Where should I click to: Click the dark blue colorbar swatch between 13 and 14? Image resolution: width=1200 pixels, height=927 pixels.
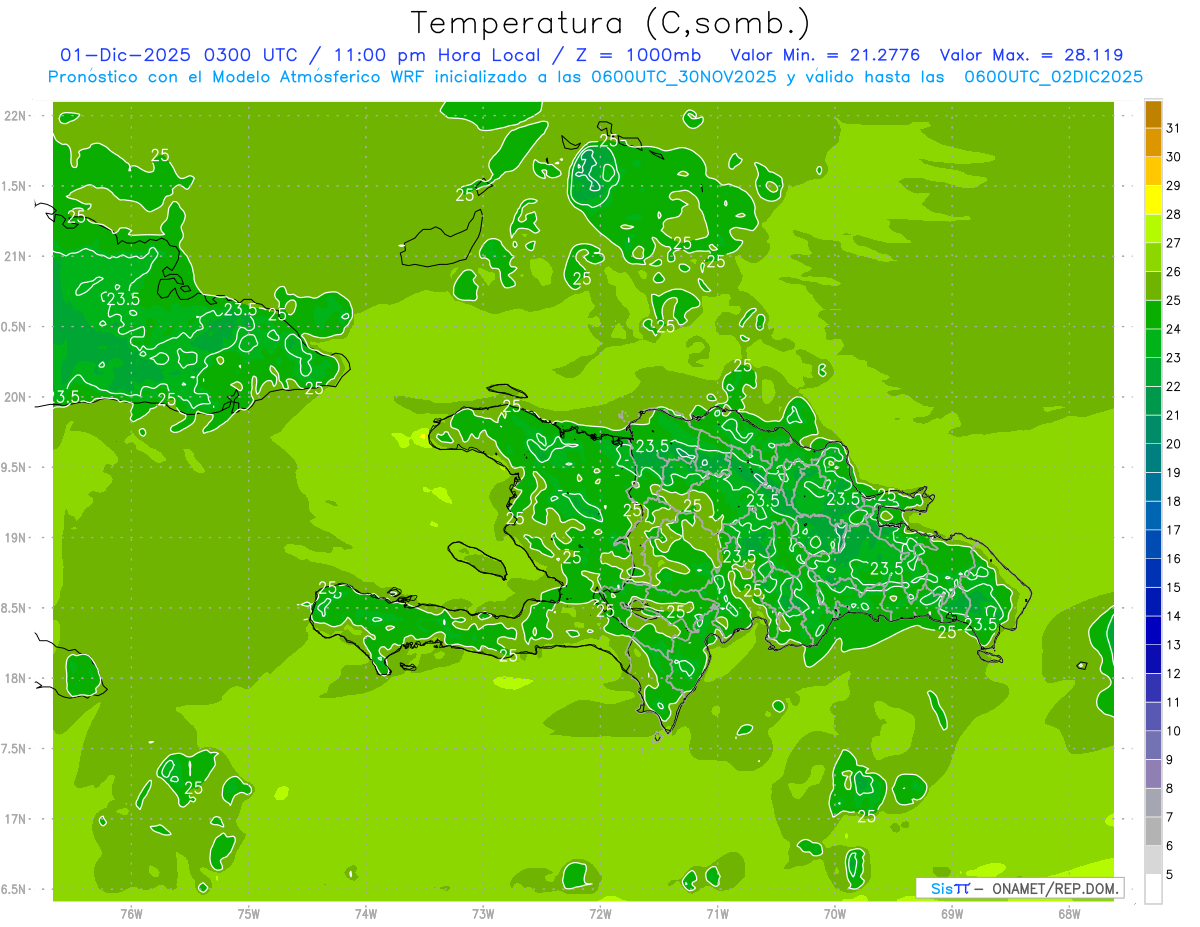(1153, 631)
